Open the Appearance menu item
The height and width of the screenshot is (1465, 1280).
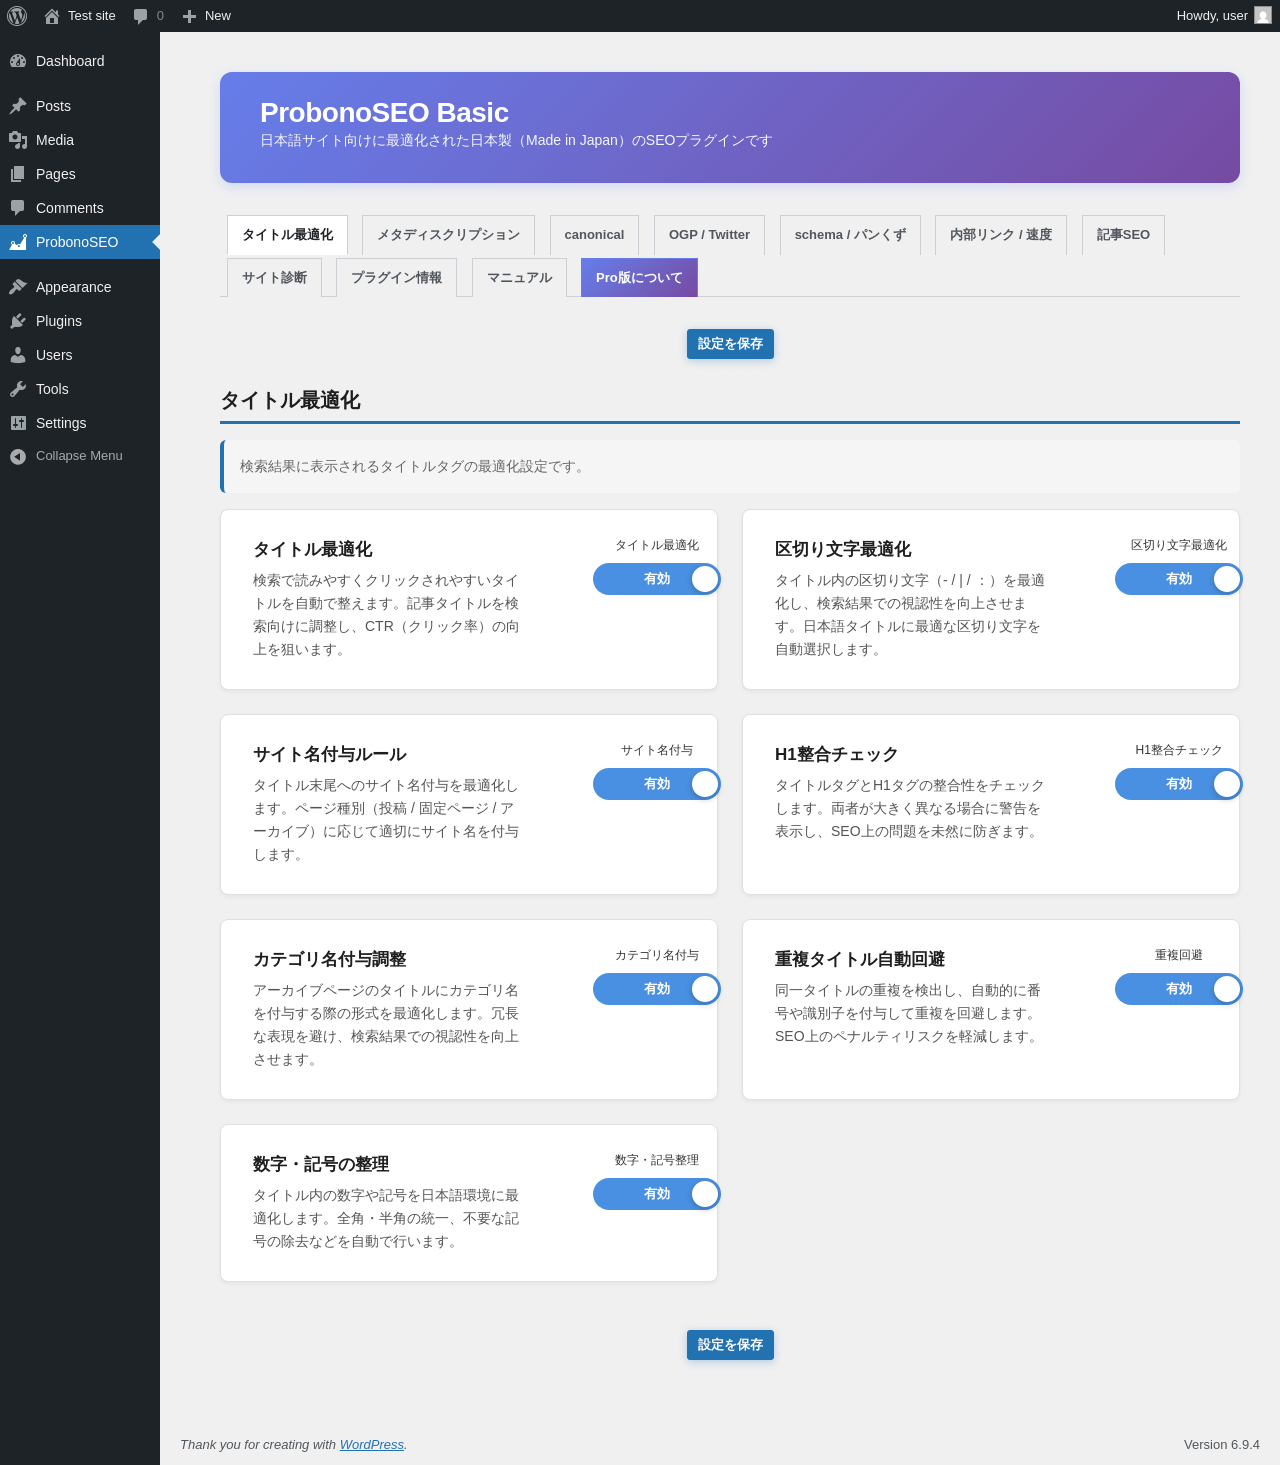tap(80, 287)
